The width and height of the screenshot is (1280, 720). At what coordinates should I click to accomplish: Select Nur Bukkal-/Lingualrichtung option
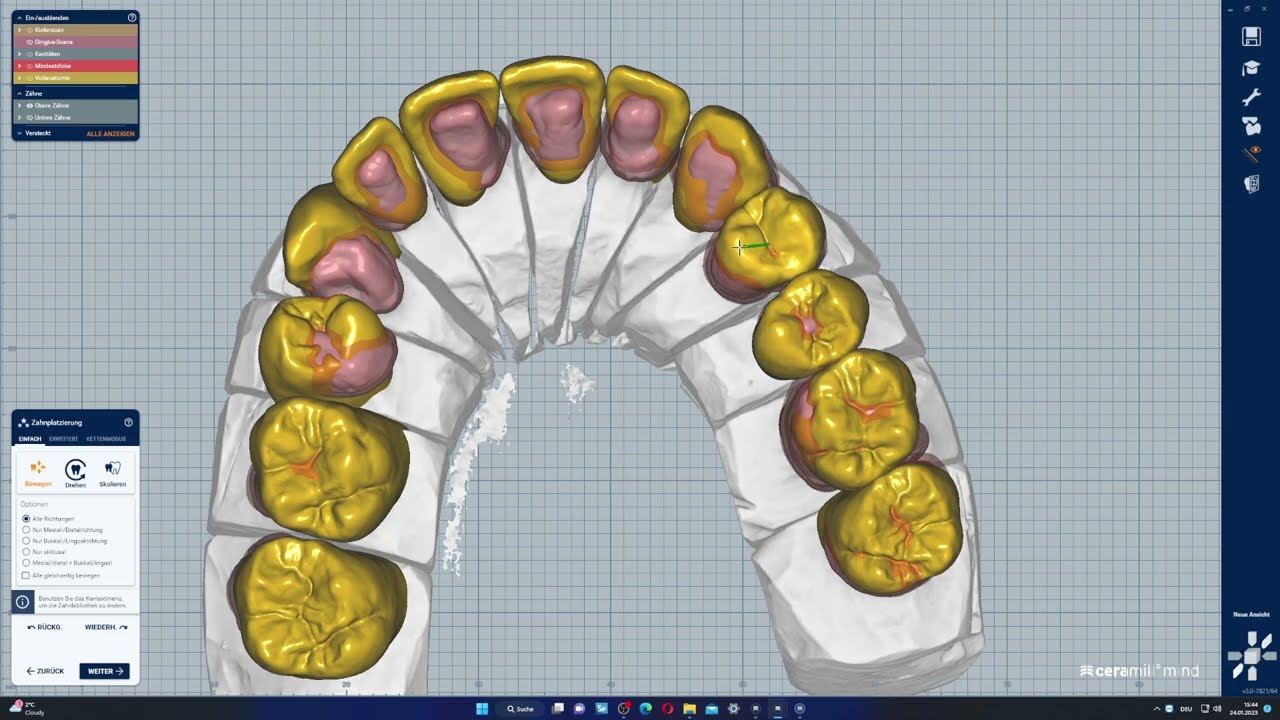click(26, 541)
